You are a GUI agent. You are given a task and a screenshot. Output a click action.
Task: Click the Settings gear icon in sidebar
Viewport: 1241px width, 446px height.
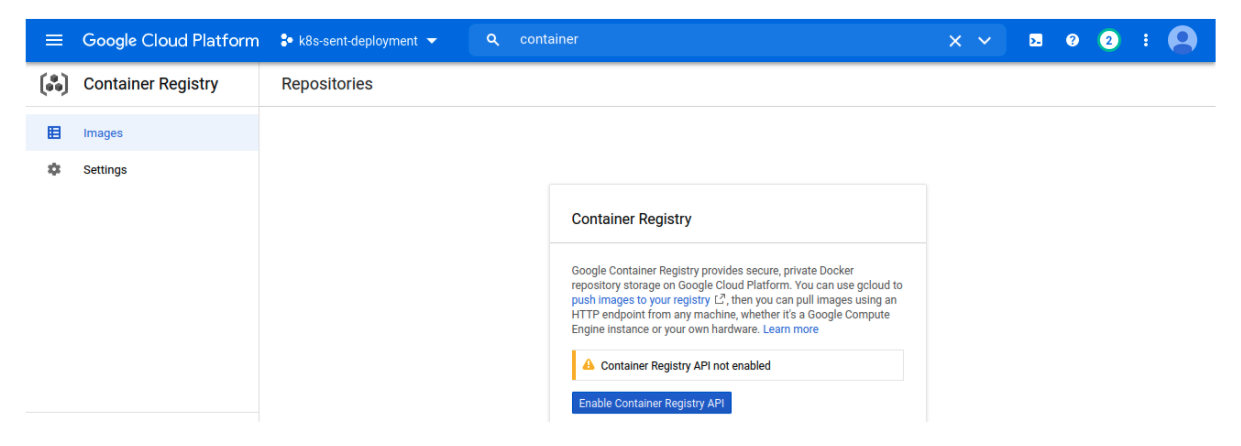[x=54, y=170]
